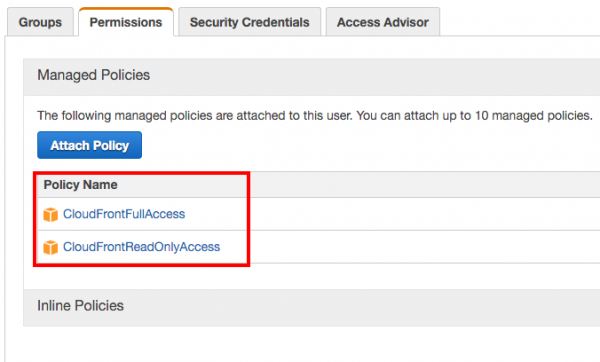Open the CloudFrontFullAccess policy link

tap(124, 214)
